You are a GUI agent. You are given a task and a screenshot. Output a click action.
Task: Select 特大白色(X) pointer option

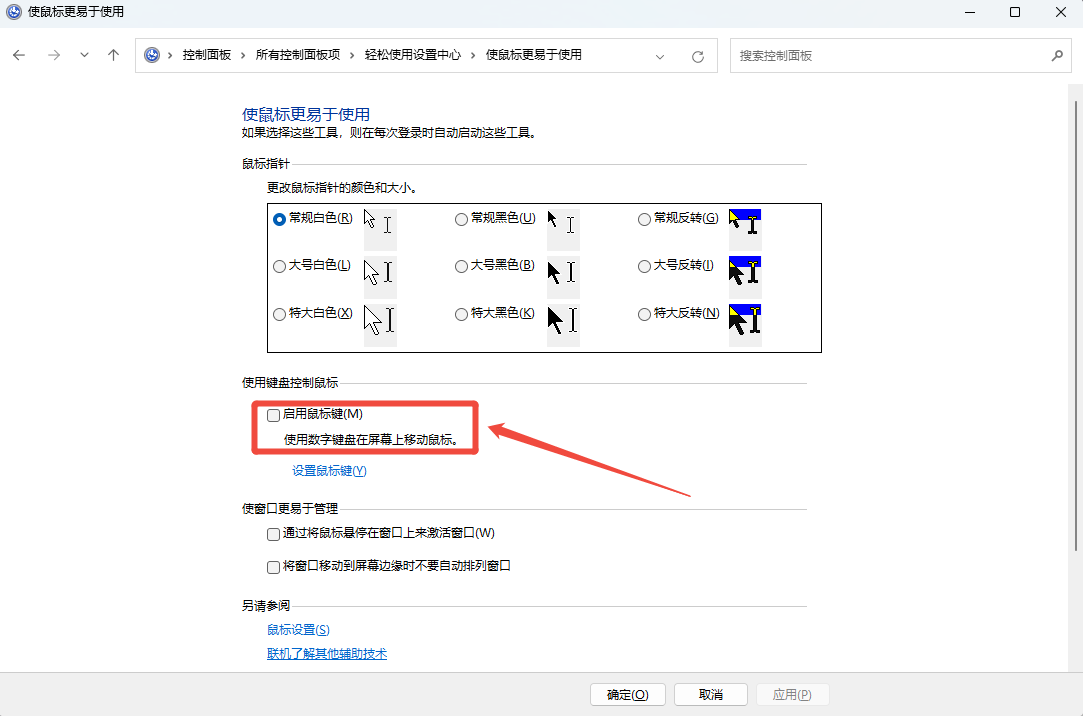click(279, 315)
